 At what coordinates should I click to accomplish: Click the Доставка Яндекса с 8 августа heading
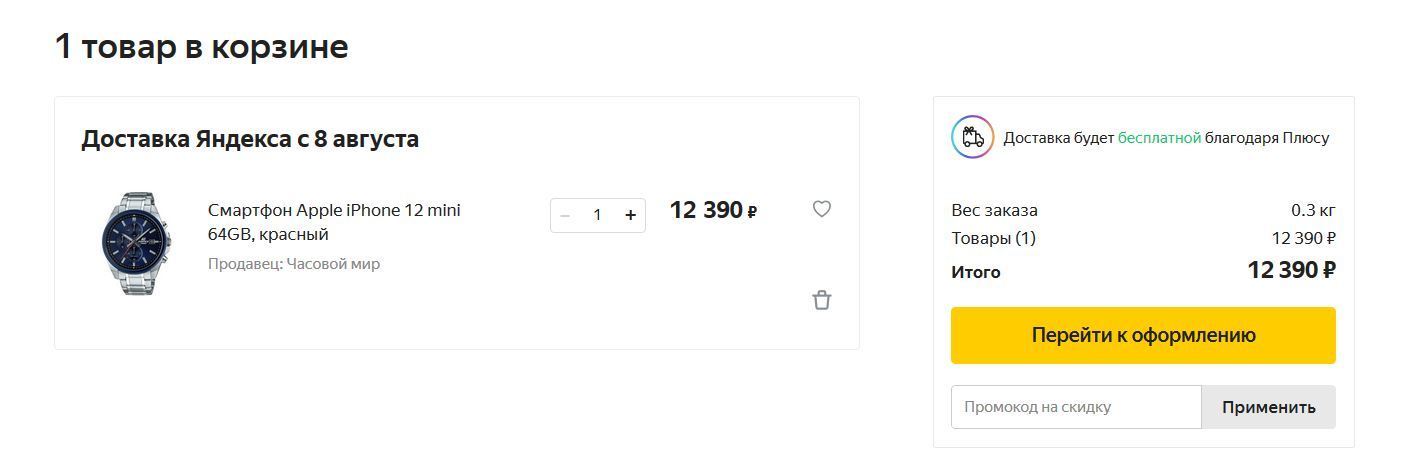tap(250, 139)
